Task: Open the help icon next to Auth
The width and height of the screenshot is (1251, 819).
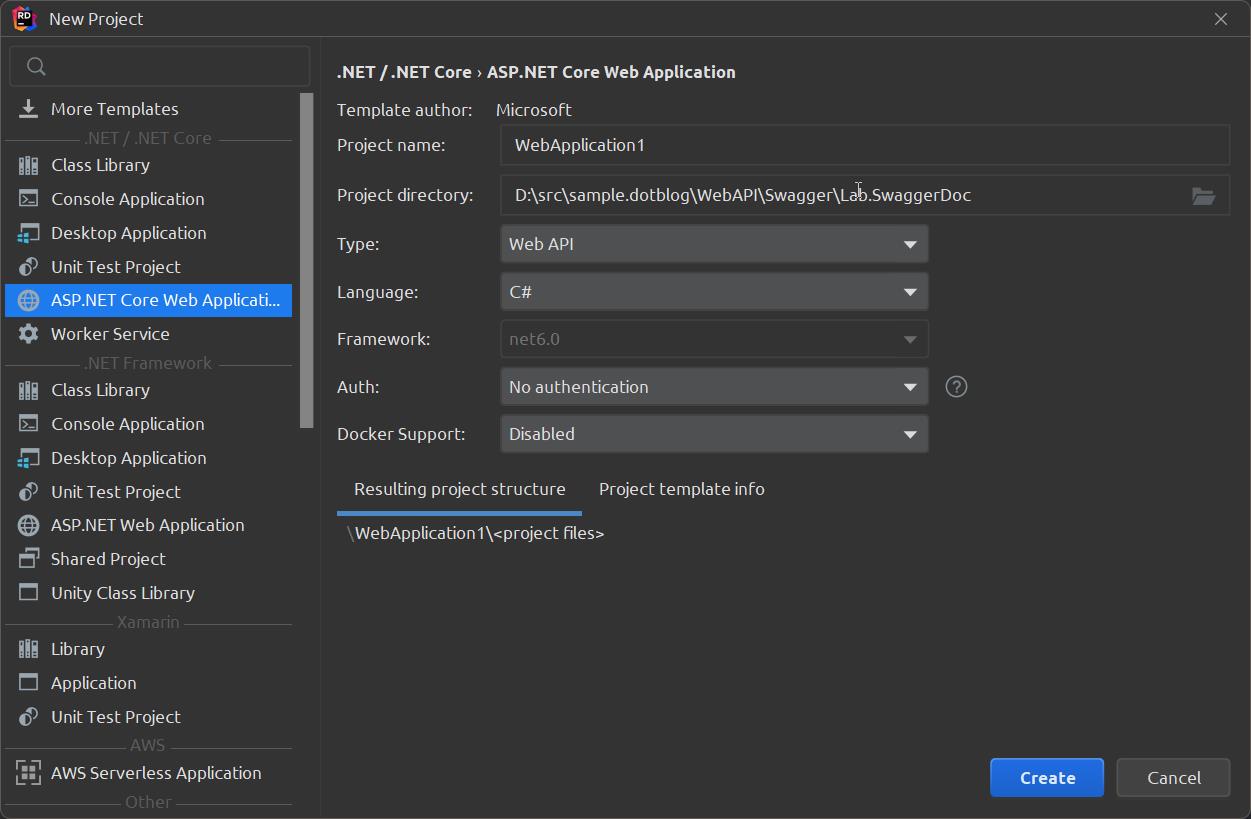Action: [x=955, y=386]
